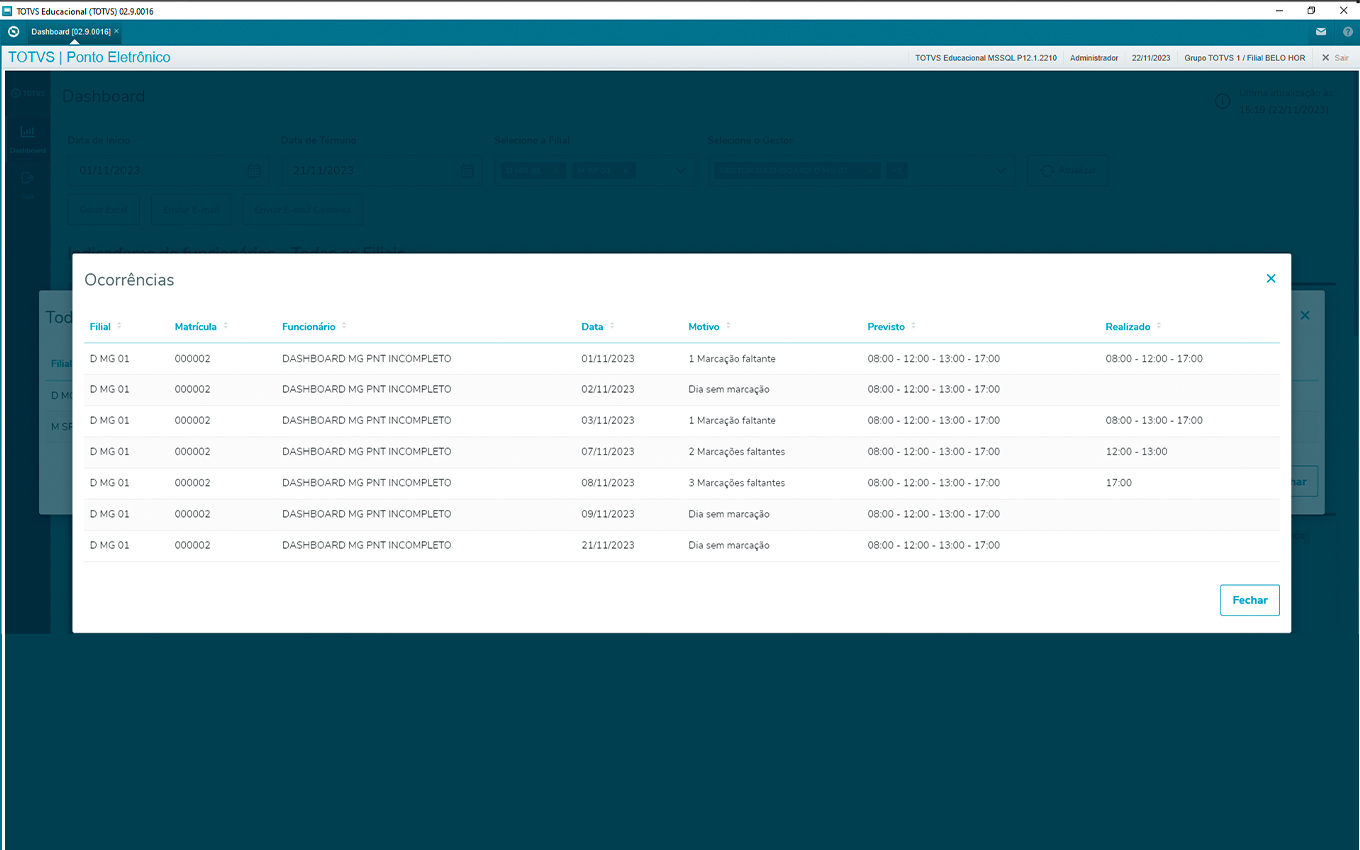The width and height of the screenshot is (1360, 850).
Task: Select the Grupo TOTVS 1 / Filial selector
Action: coord(1244,58)
